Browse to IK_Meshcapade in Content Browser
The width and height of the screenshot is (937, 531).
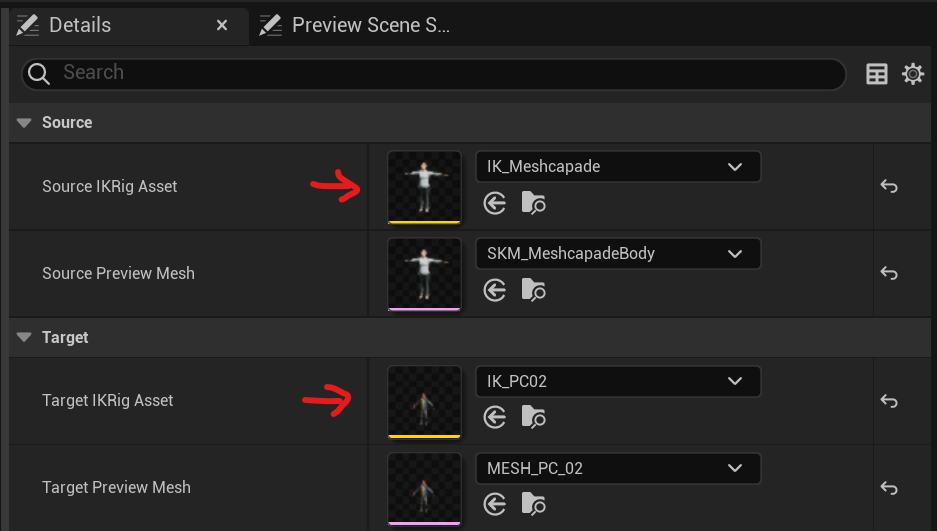(x=534, y=204)
